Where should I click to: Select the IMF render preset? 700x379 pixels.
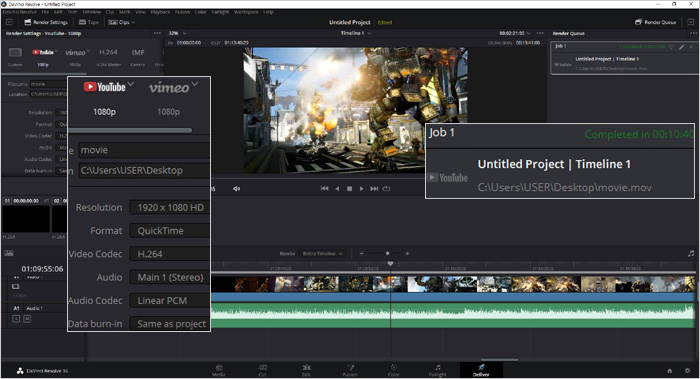pyautogui.click(x=138, y=57)
